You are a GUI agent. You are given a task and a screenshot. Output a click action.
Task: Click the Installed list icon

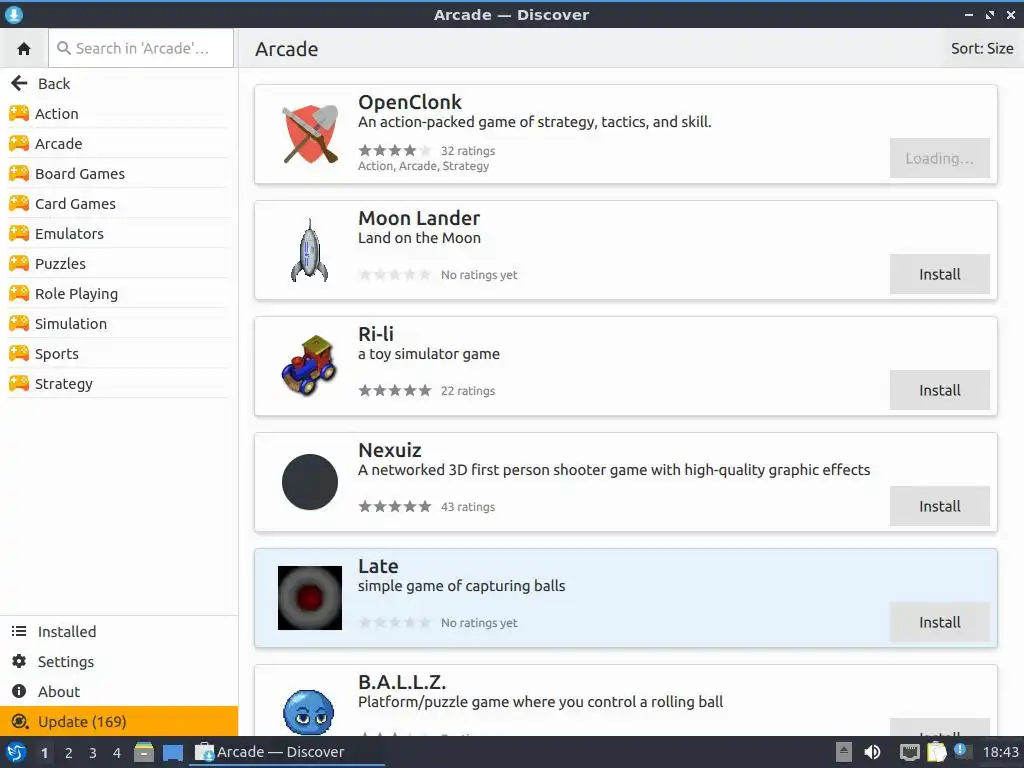click(x=20, y=631)
